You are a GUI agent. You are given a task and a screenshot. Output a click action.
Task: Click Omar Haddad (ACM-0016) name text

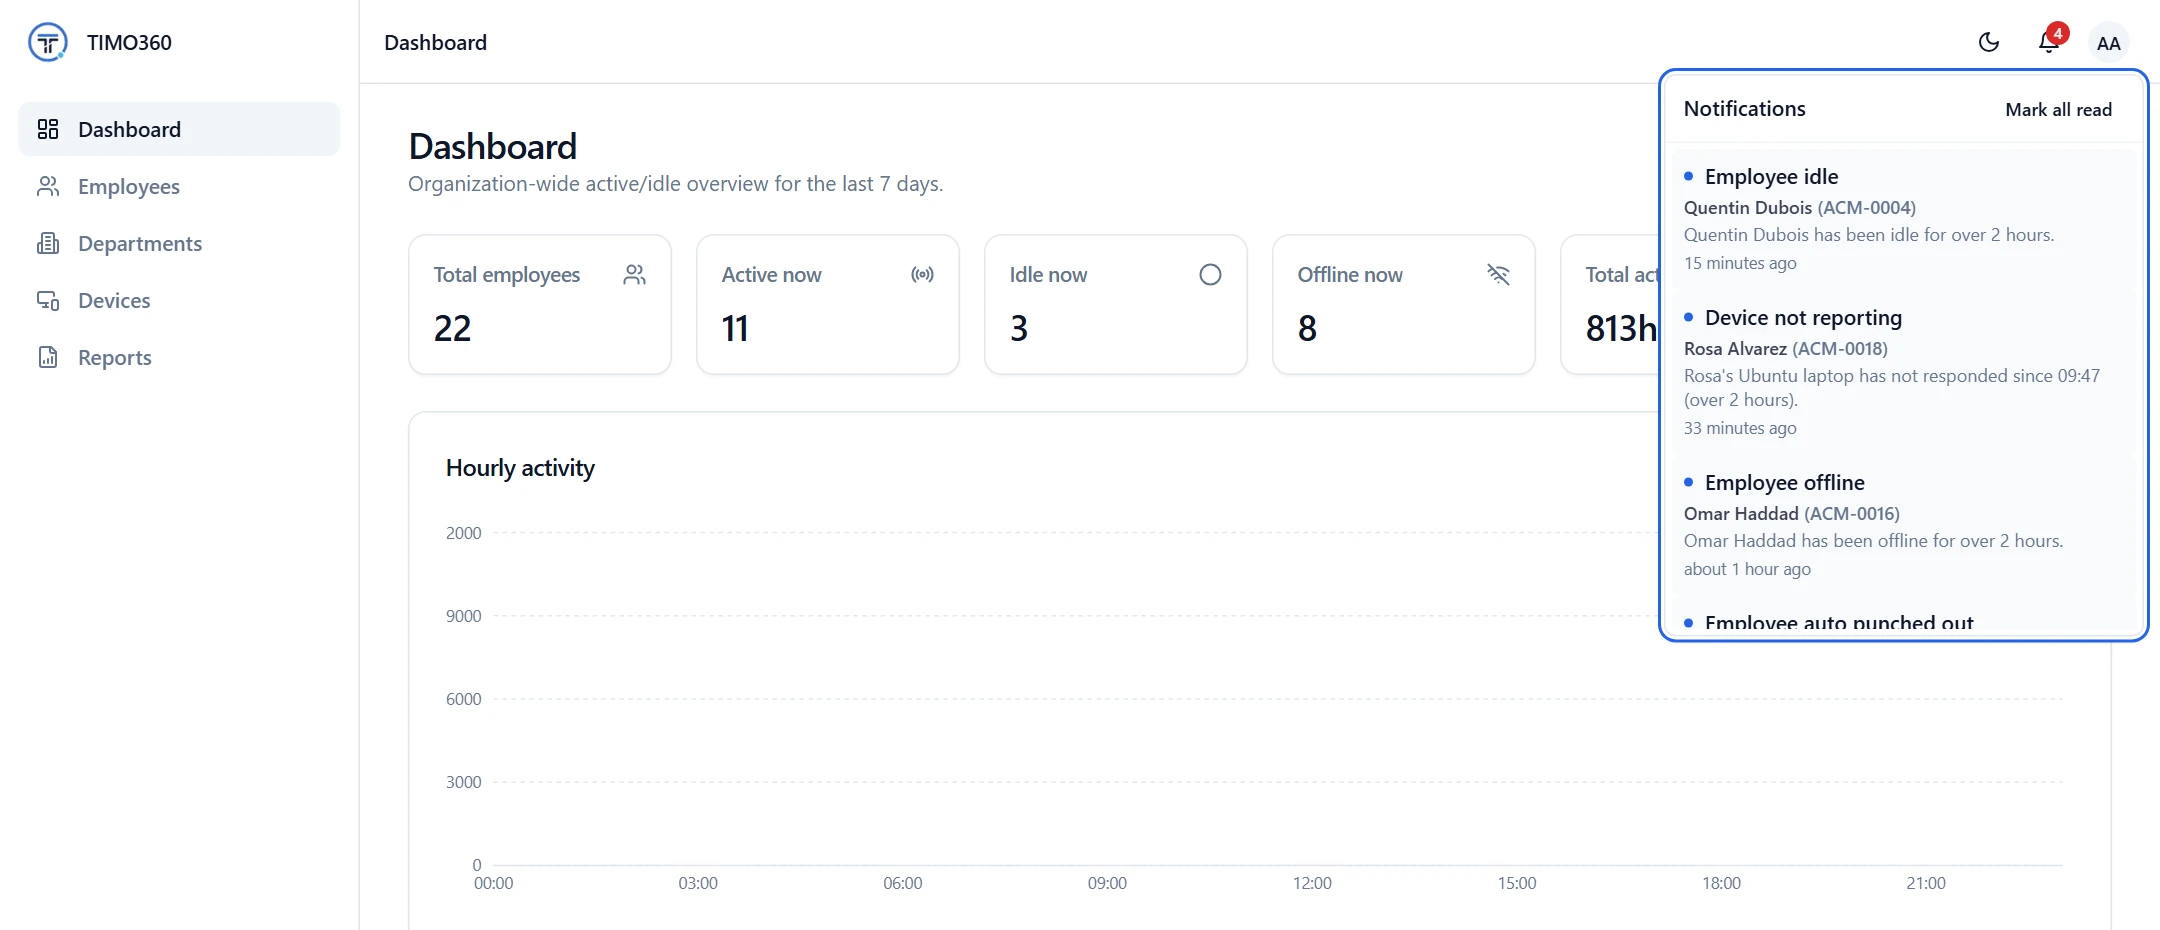coord(1792,513)
